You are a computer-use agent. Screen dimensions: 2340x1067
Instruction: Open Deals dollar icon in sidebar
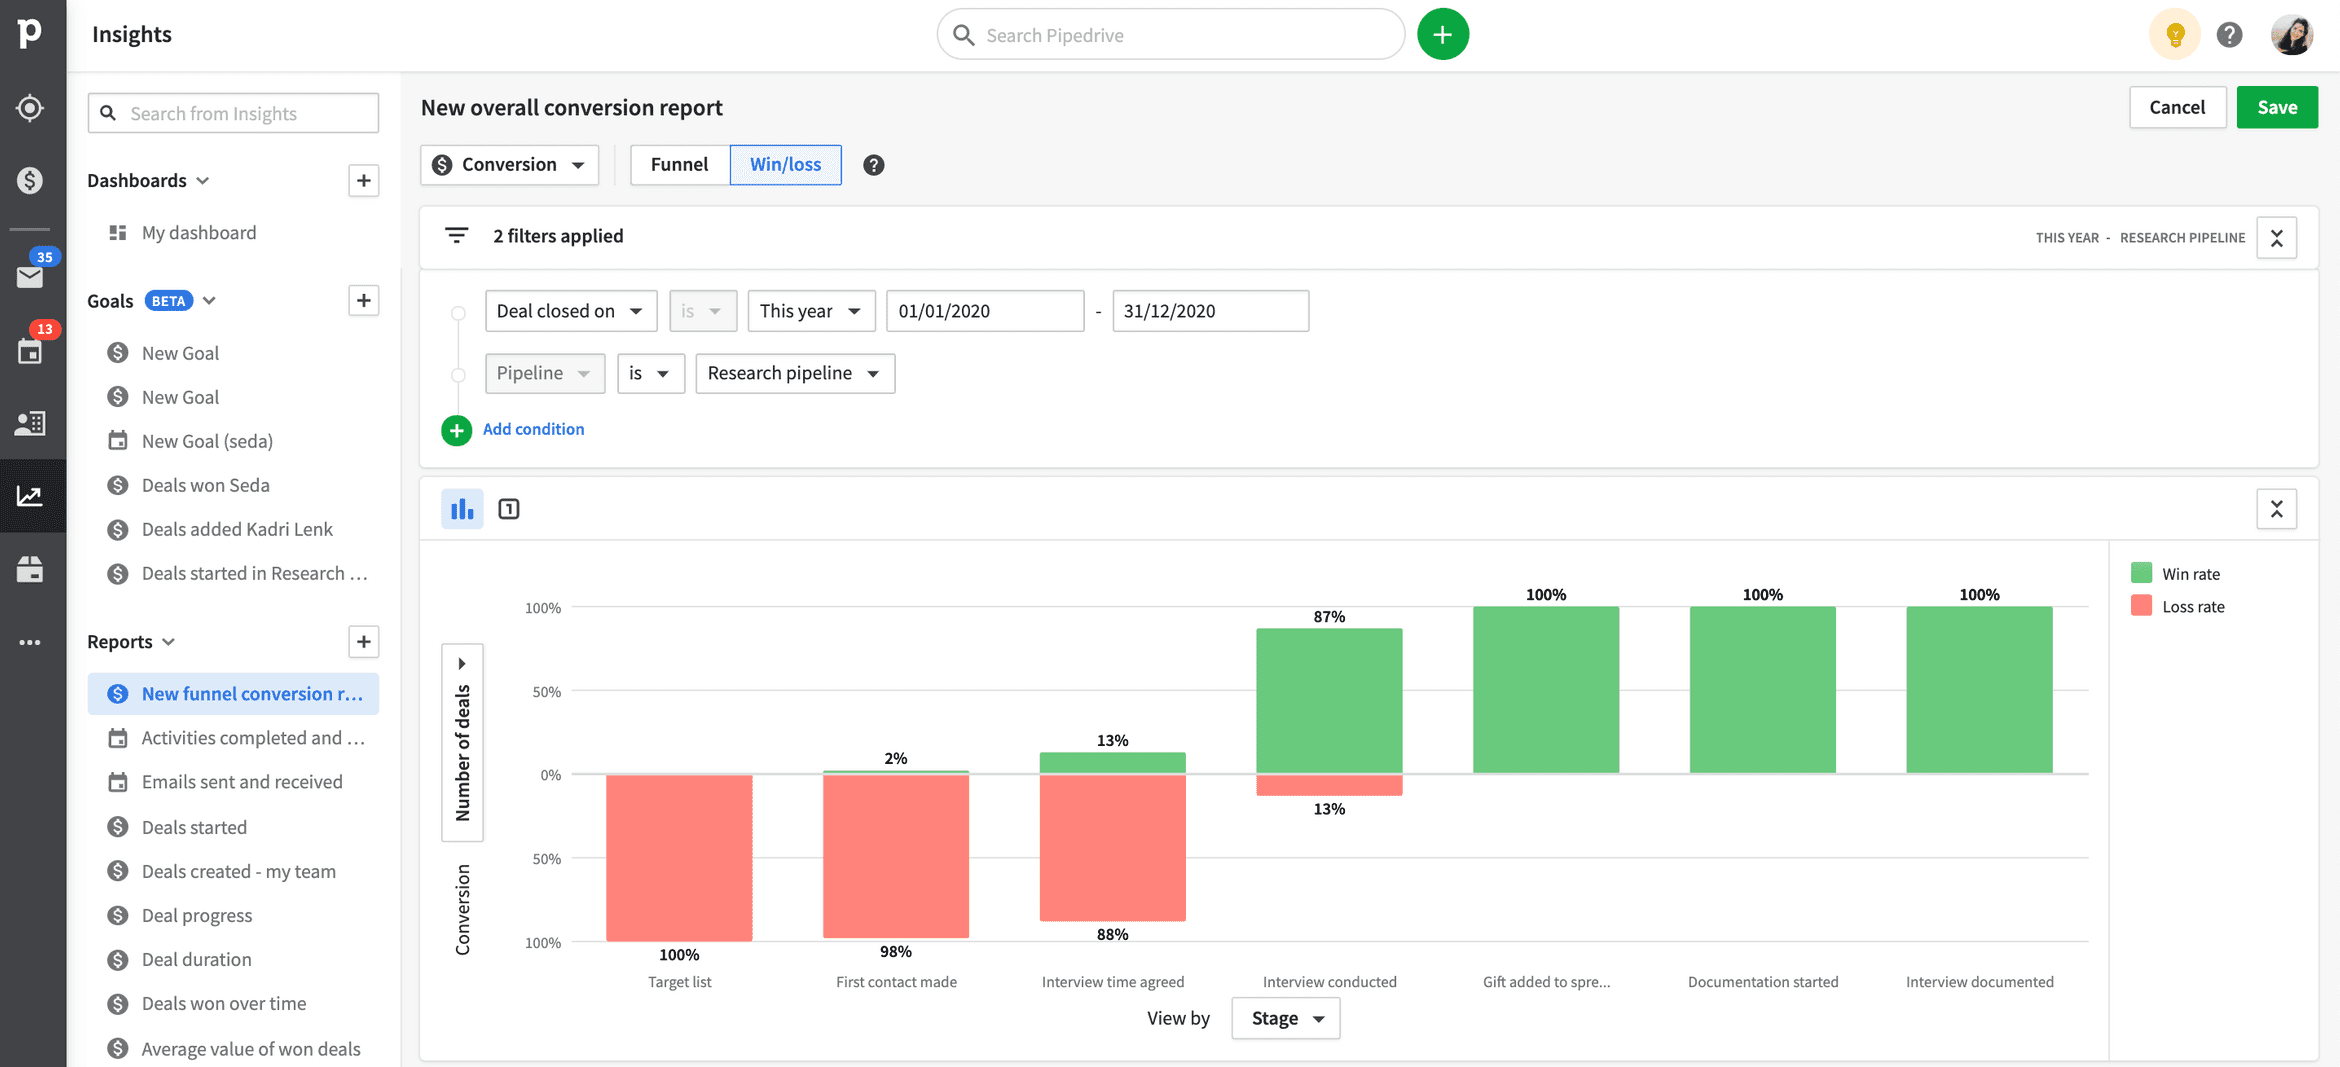coord(30,180)
